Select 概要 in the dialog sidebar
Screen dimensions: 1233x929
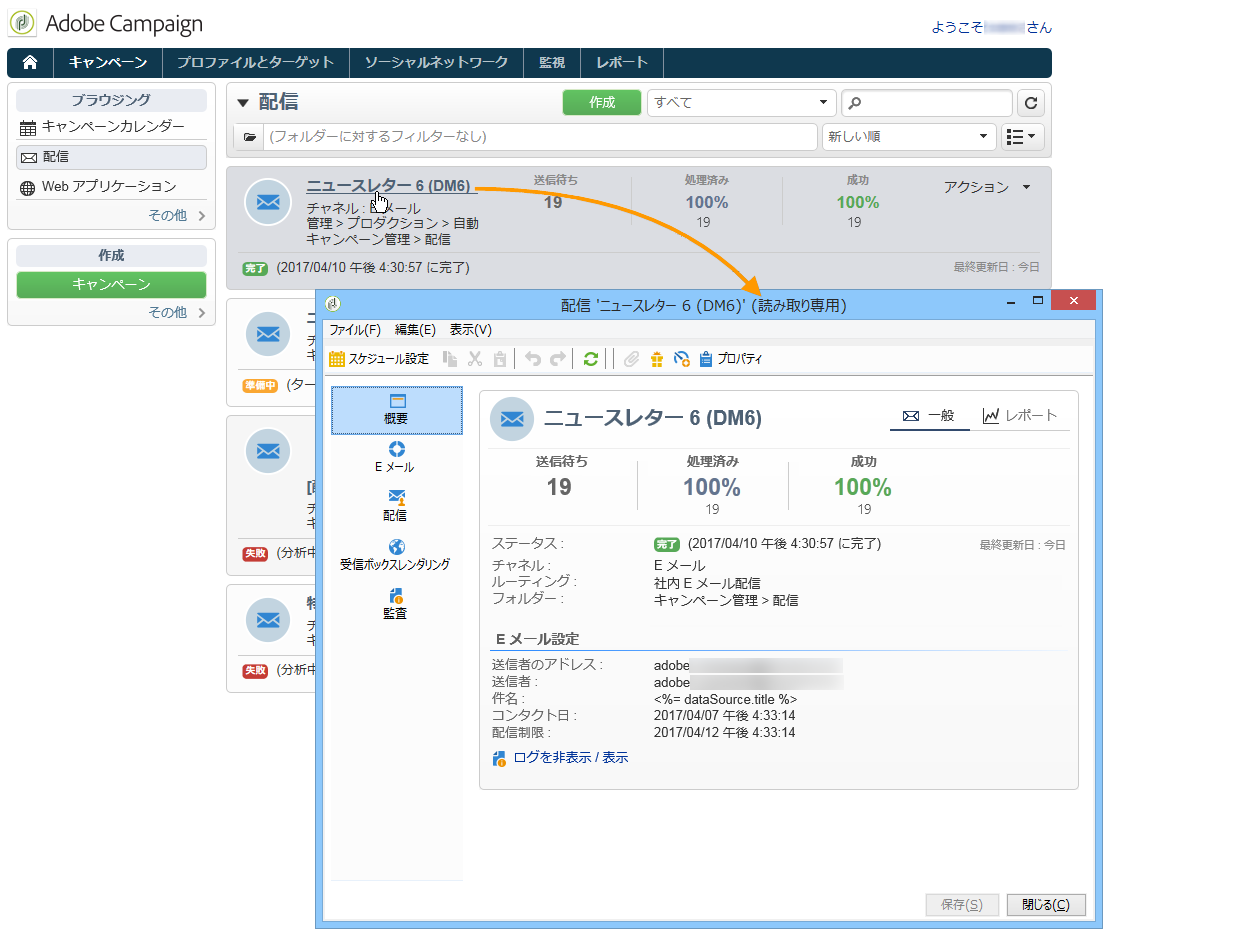396,410
